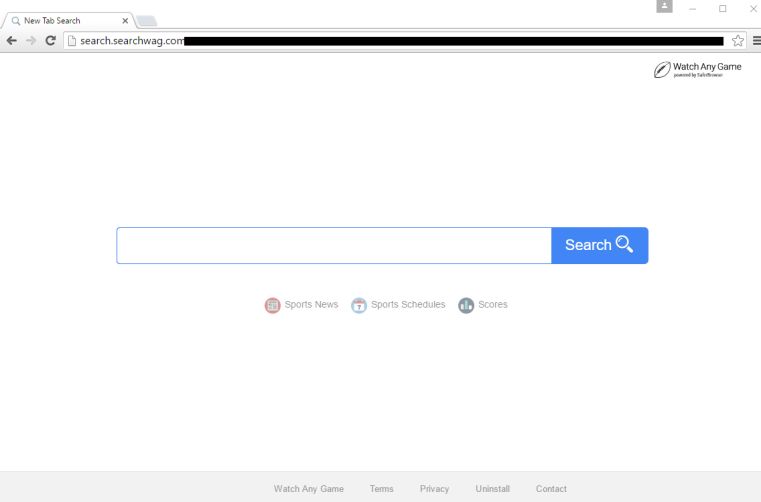The height and width of the screenshot is (502, 761).
Task: Click the Sports Schedules calendar icon
Action: pyautogui.click(x=359, y=305)
